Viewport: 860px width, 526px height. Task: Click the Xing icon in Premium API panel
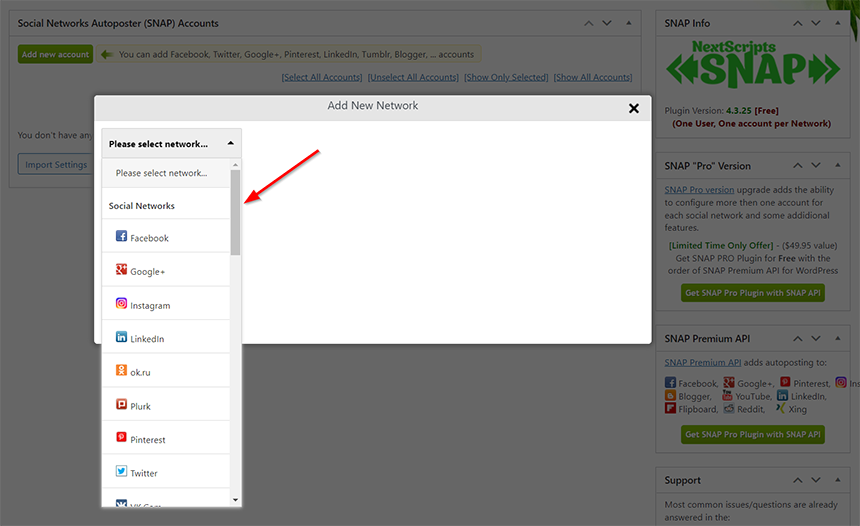[x=780, y=408]
